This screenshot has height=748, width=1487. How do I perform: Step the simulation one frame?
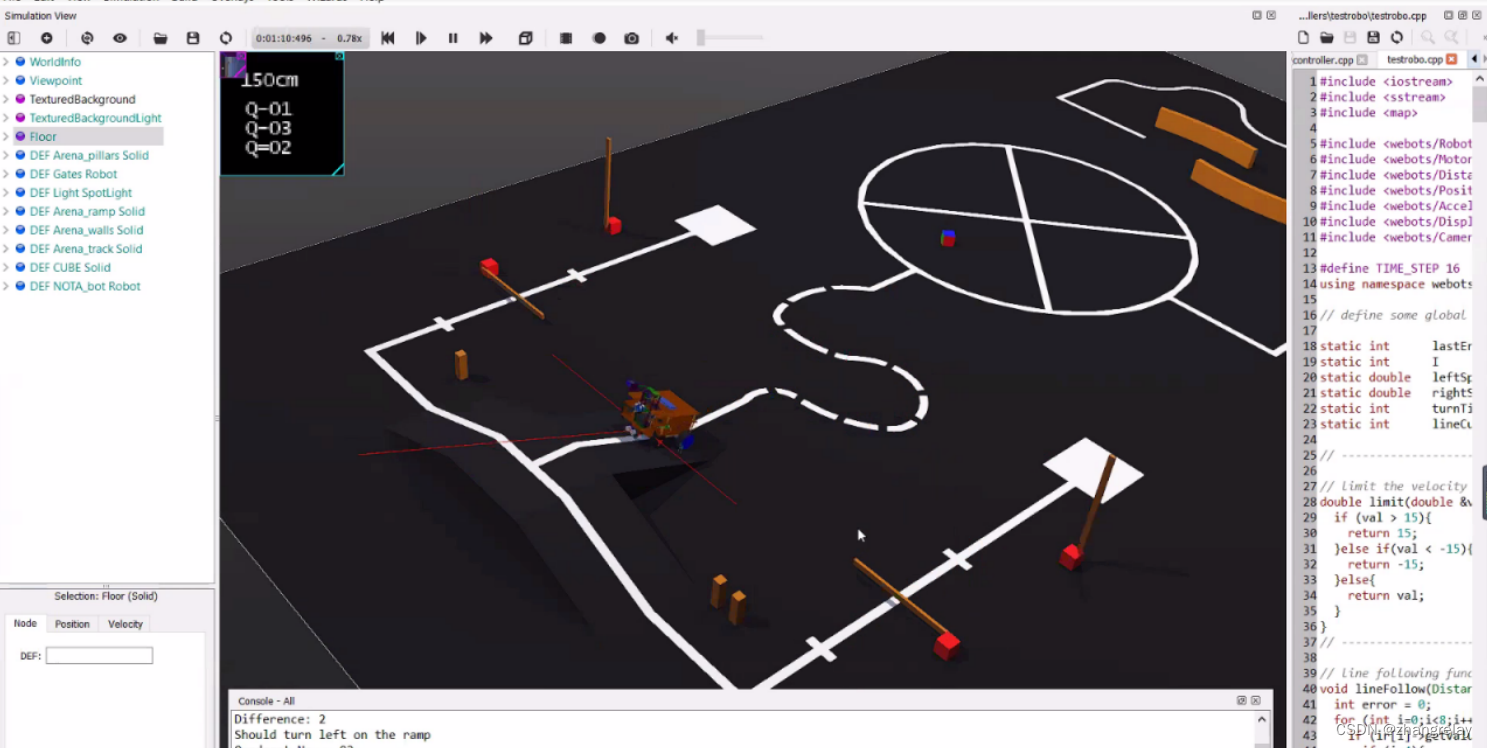[421, 38]
